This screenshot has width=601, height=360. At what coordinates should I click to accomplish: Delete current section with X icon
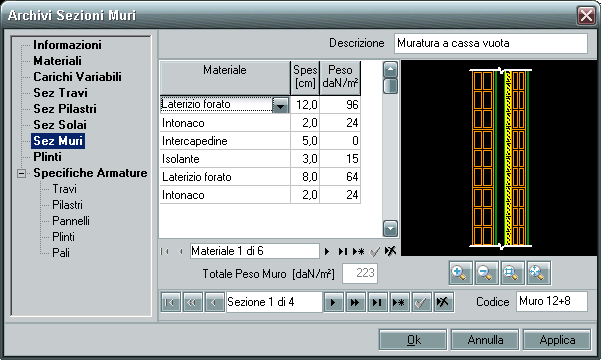click(443, 302)
